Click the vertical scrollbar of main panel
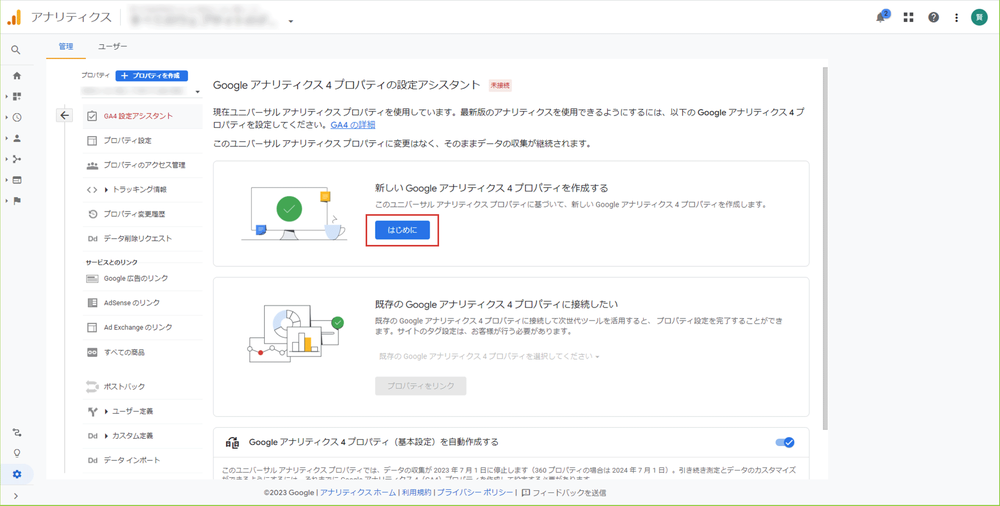1000x506 pixels. point(825,249)
